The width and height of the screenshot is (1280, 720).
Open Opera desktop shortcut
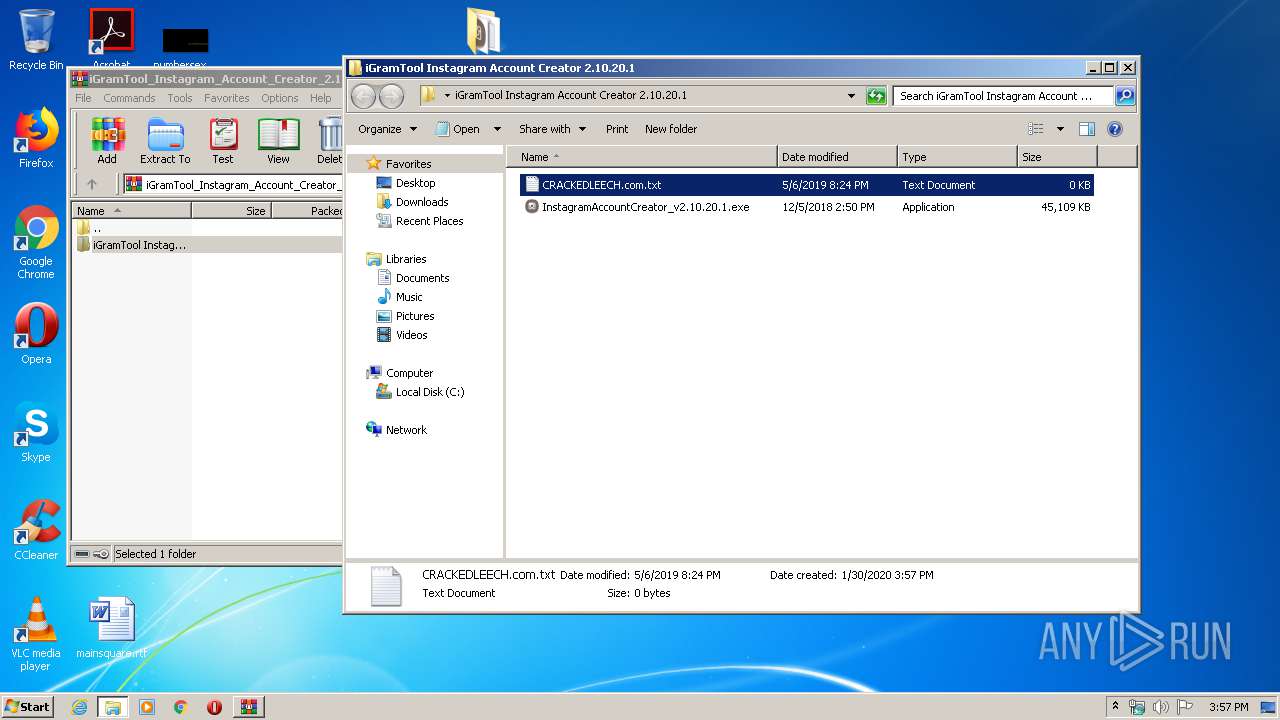[x=36, y=334]
